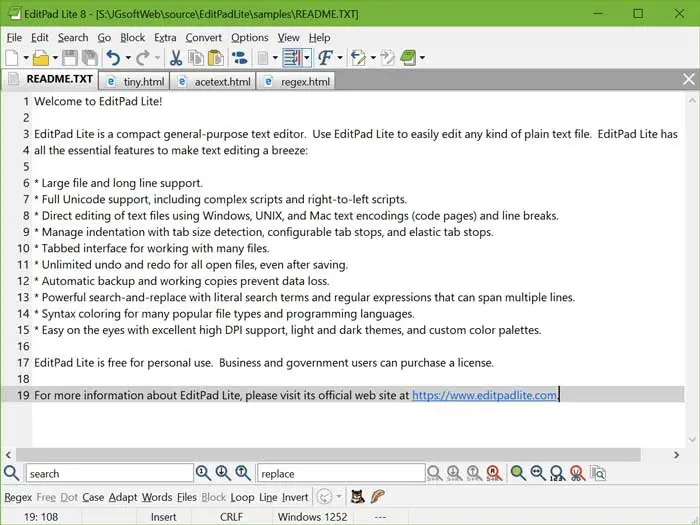
Task: Click the Save All icon
Action: tap(90, 58)
